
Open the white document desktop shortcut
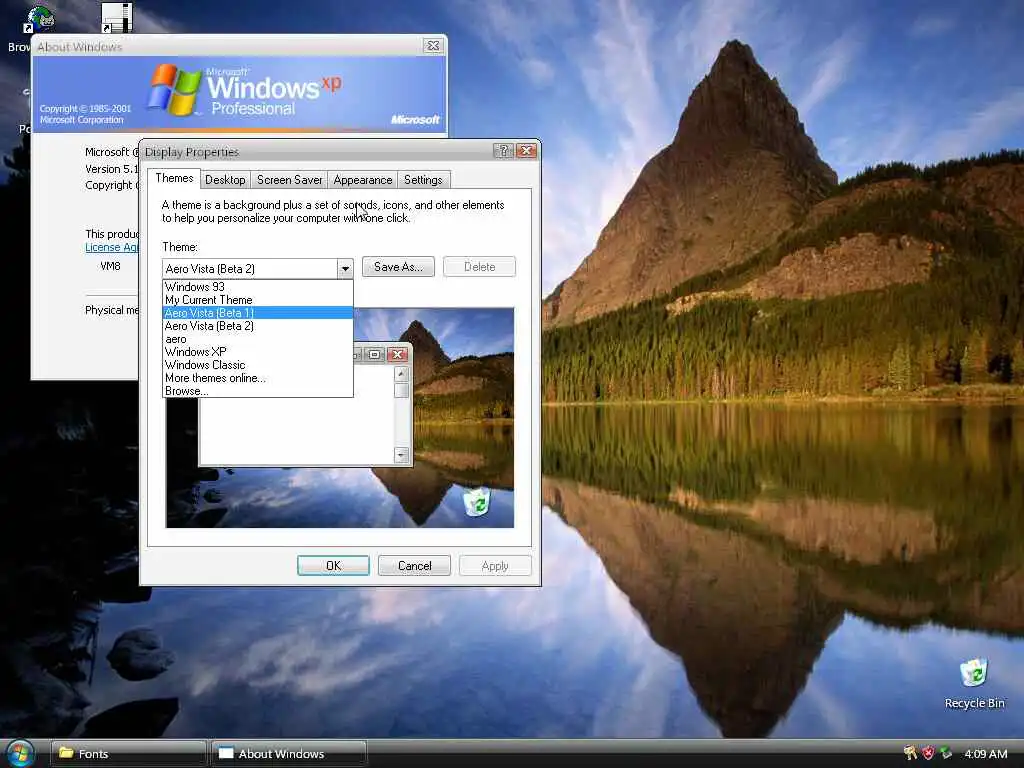pos(118,17)
